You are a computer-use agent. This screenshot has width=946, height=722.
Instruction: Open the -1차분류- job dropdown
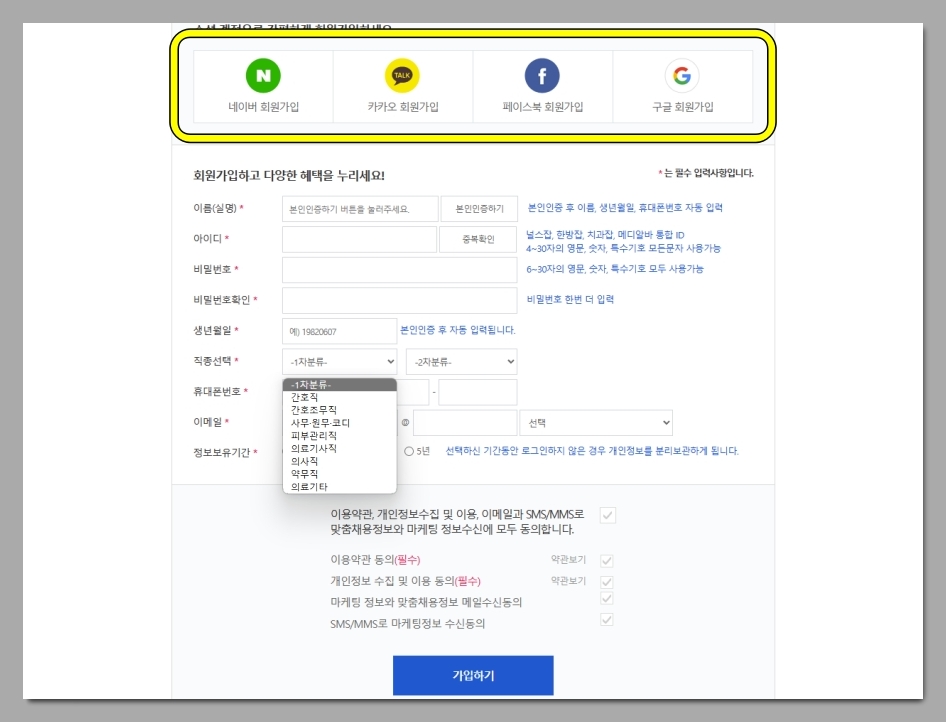[340, 362]
